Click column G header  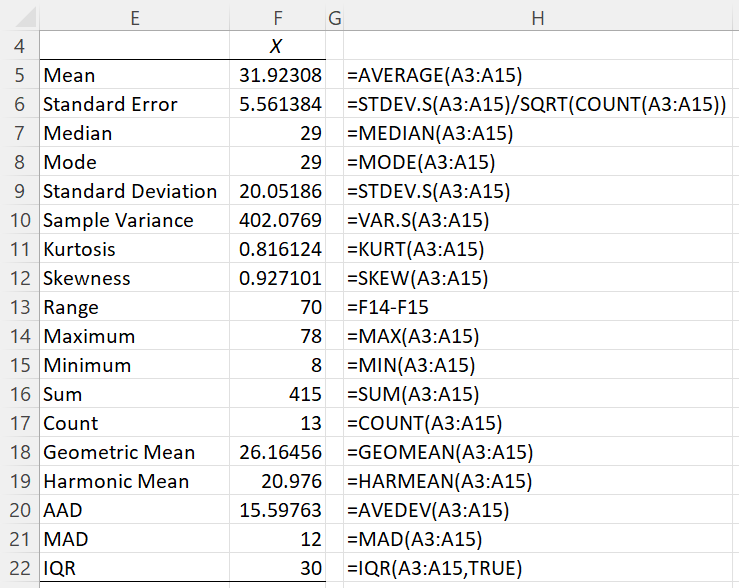coord(334,17)
